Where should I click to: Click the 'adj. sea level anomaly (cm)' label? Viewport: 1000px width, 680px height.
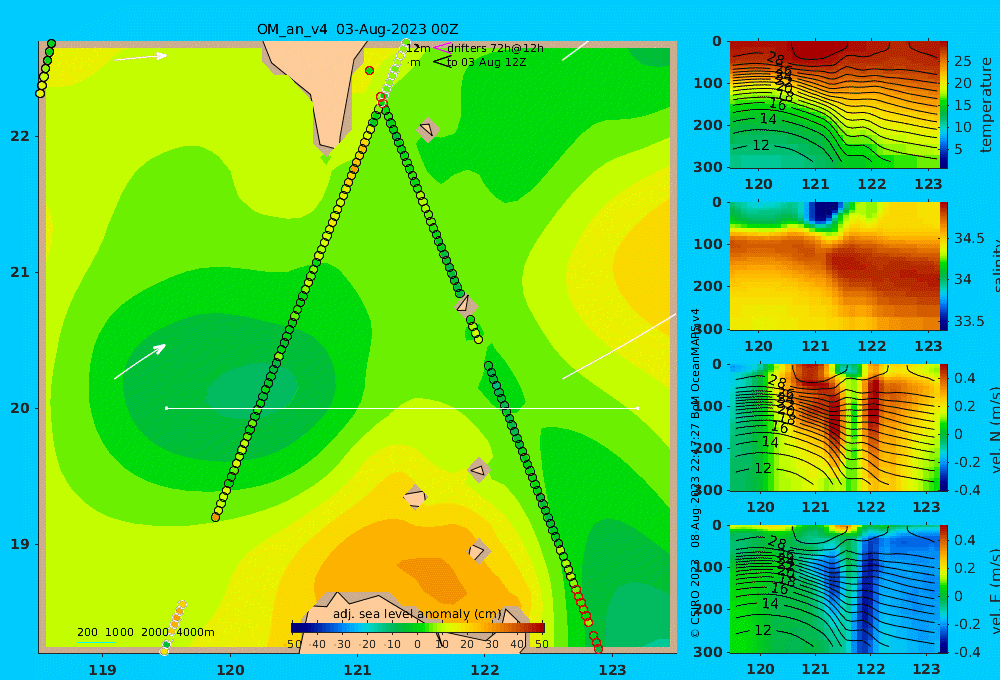[417, 614]
